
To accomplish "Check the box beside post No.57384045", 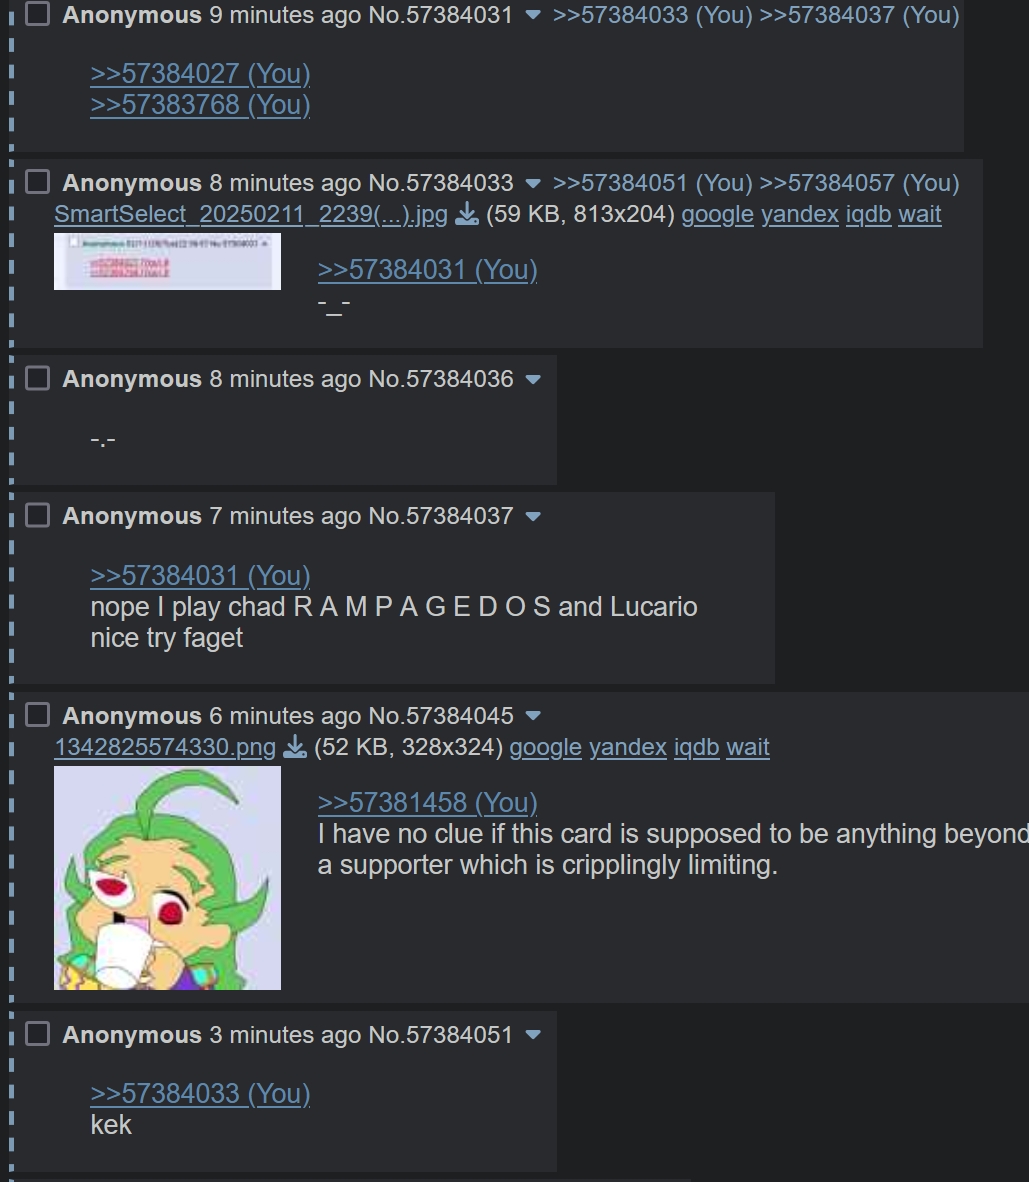I will pyautogui.click(x=38, y=714).
